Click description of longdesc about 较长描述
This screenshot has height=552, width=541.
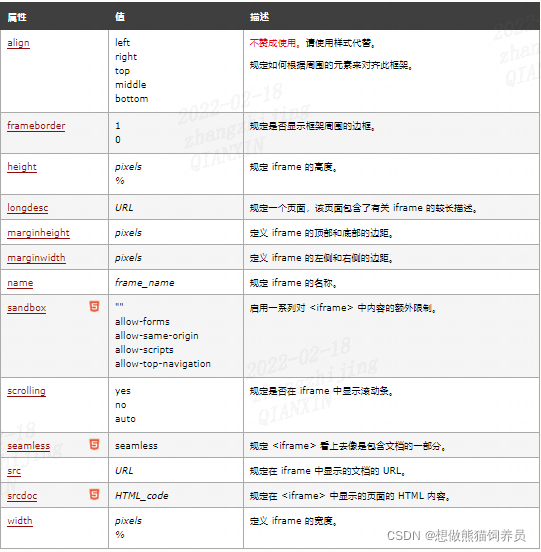364,208
